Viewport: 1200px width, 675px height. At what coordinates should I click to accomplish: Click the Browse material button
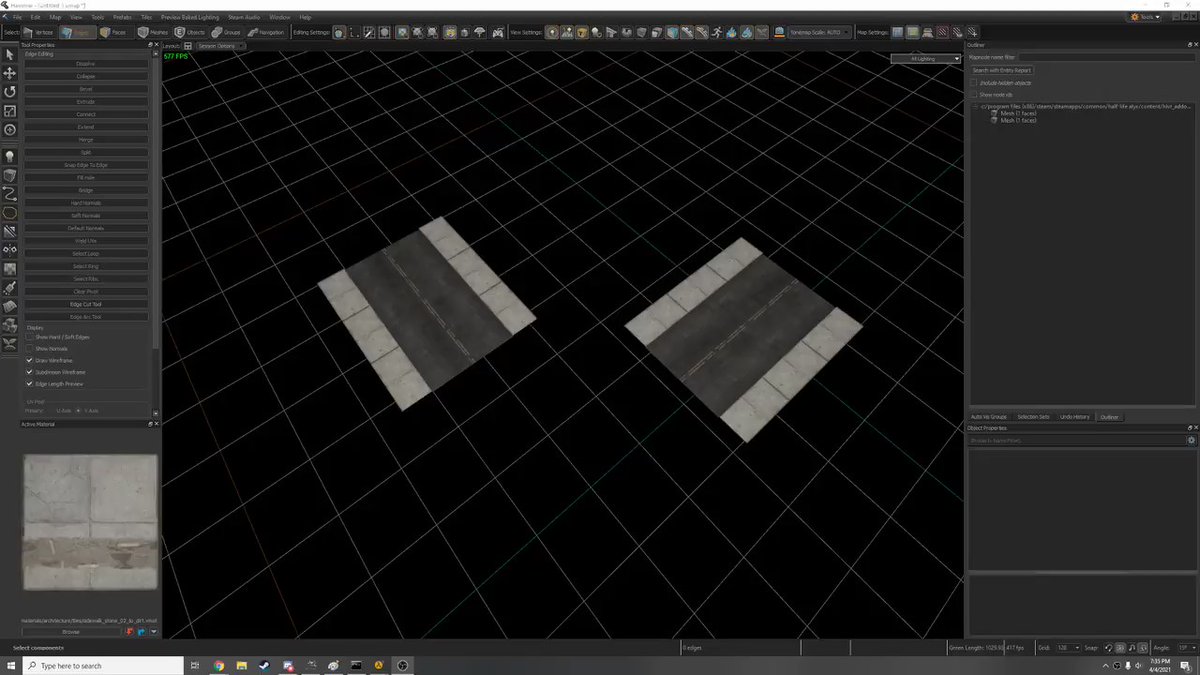coord(71,632)
